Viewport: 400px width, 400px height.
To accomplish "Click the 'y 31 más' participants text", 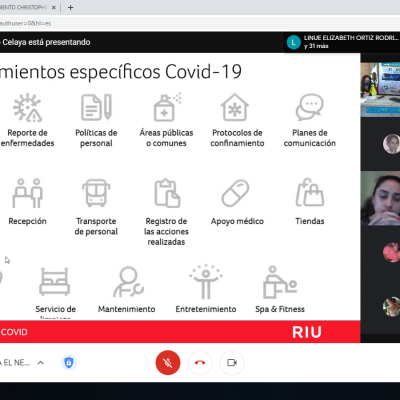I will coord(316,46).
